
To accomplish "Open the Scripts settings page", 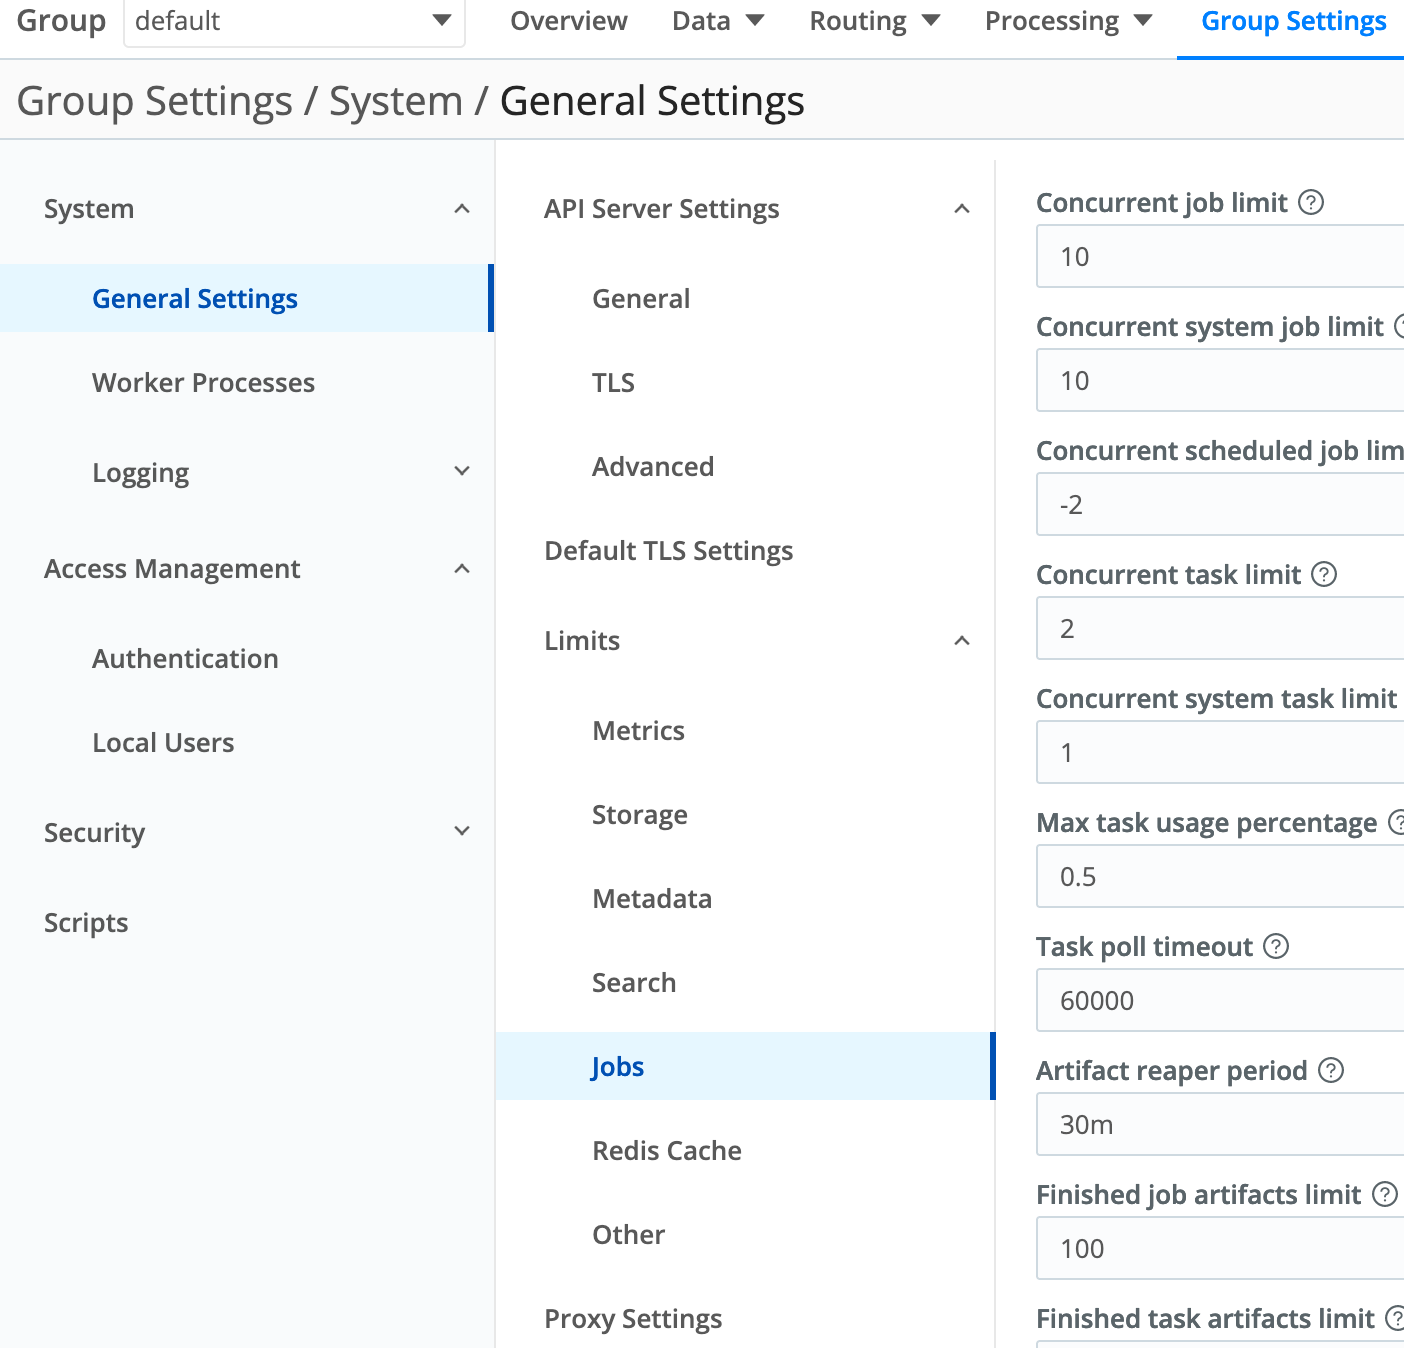I will point(86,922).
